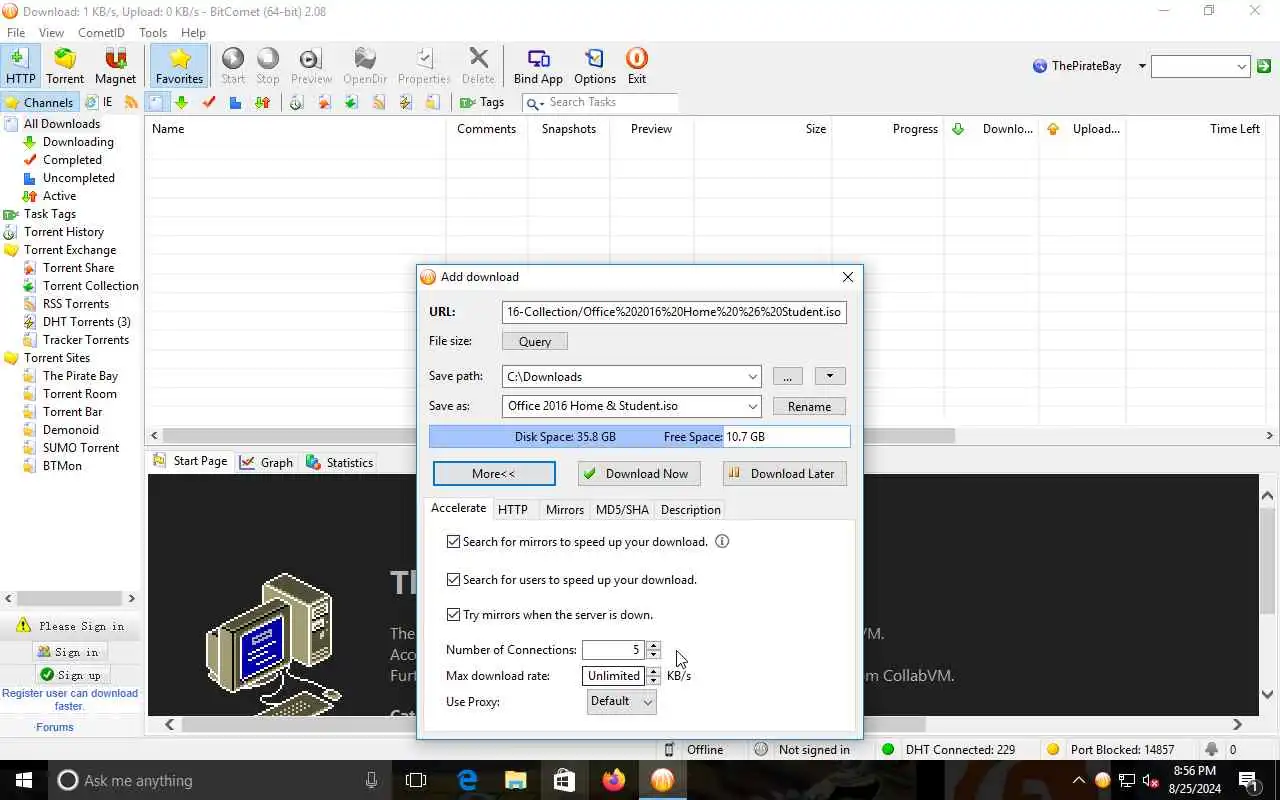Open Firefox from the taskbar
The height and width of the screenshot is (800, 1280).
tap(613, 780)
